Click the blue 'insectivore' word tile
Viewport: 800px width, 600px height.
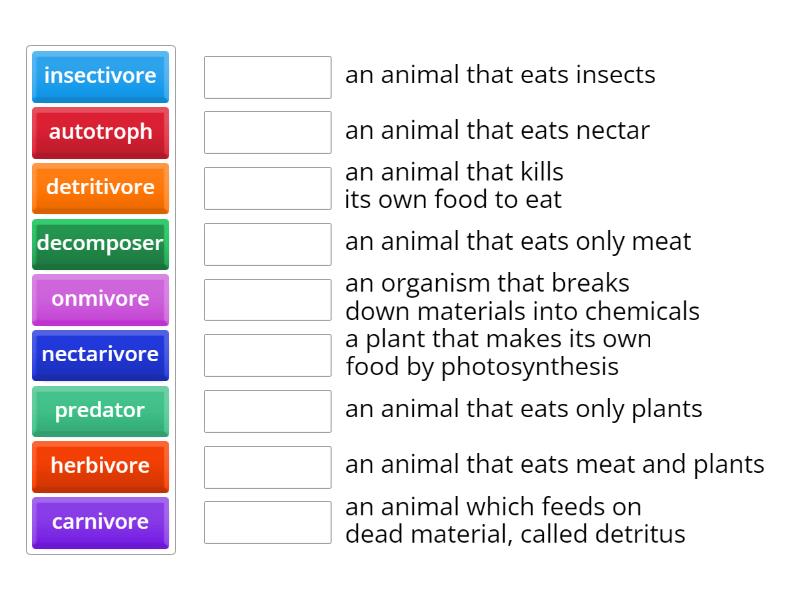(x=100, y=76)
